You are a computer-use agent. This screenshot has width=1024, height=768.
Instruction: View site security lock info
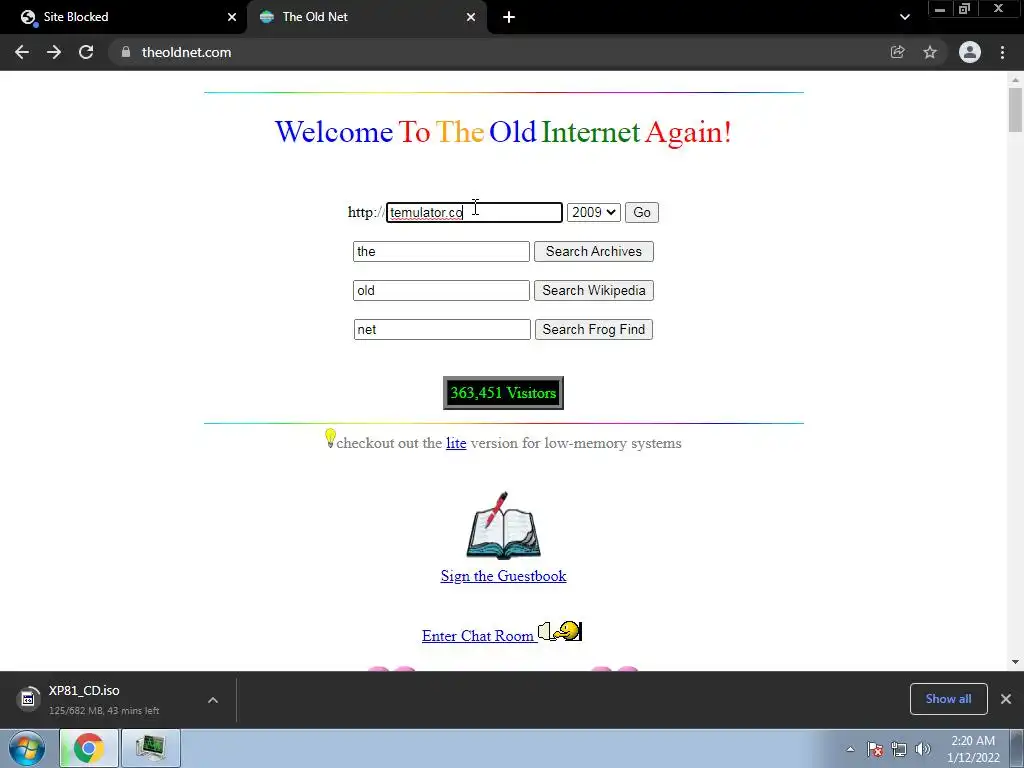pos(126,52)
